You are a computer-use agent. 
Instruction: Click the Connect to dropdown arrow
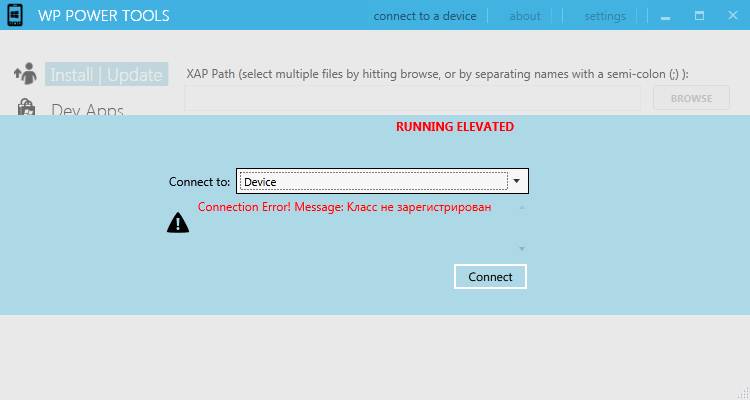tap(517, 181)
